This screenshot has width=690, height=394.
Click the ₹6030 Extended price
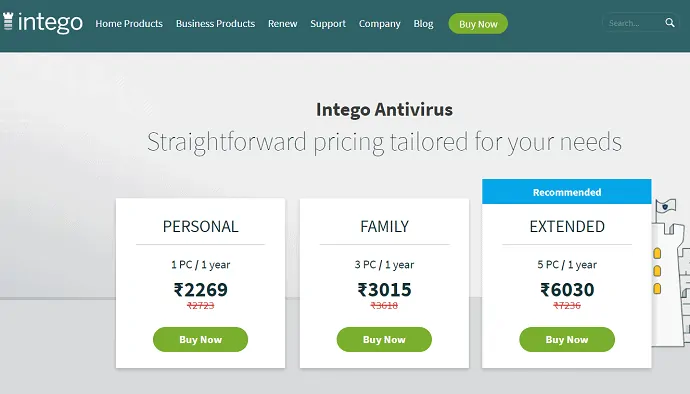tap(567, 290)
